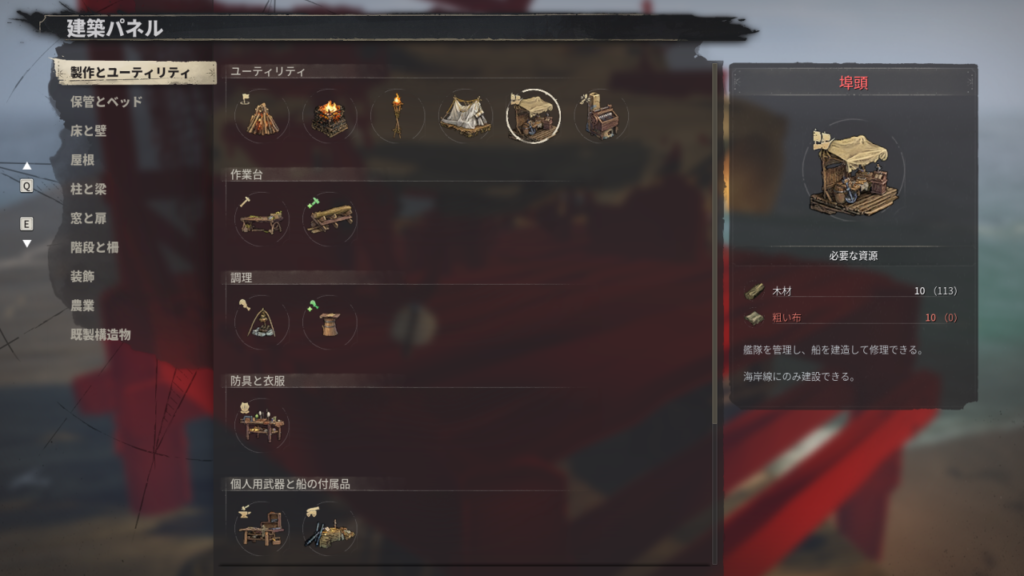The image size is (1024, 576).
Task: Switch to the 床と壁 category
Action: (x=88, y=131)
